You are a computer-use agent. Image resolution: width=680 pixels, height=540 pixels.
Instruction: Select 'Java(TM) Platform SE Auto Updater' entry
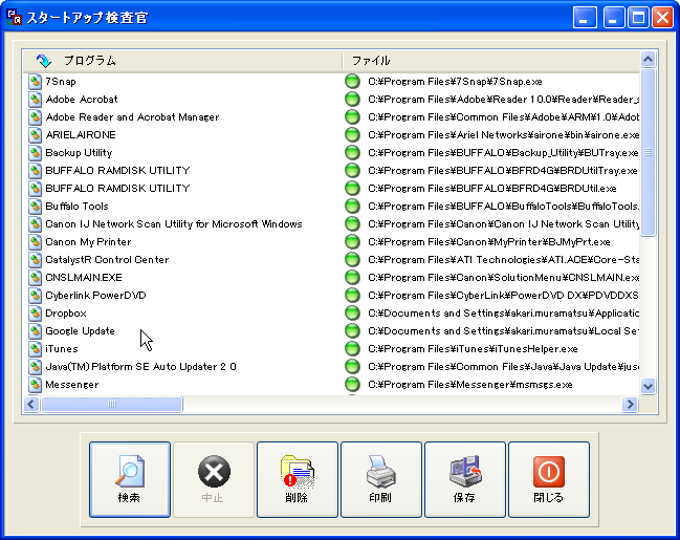tap(141, 367)
